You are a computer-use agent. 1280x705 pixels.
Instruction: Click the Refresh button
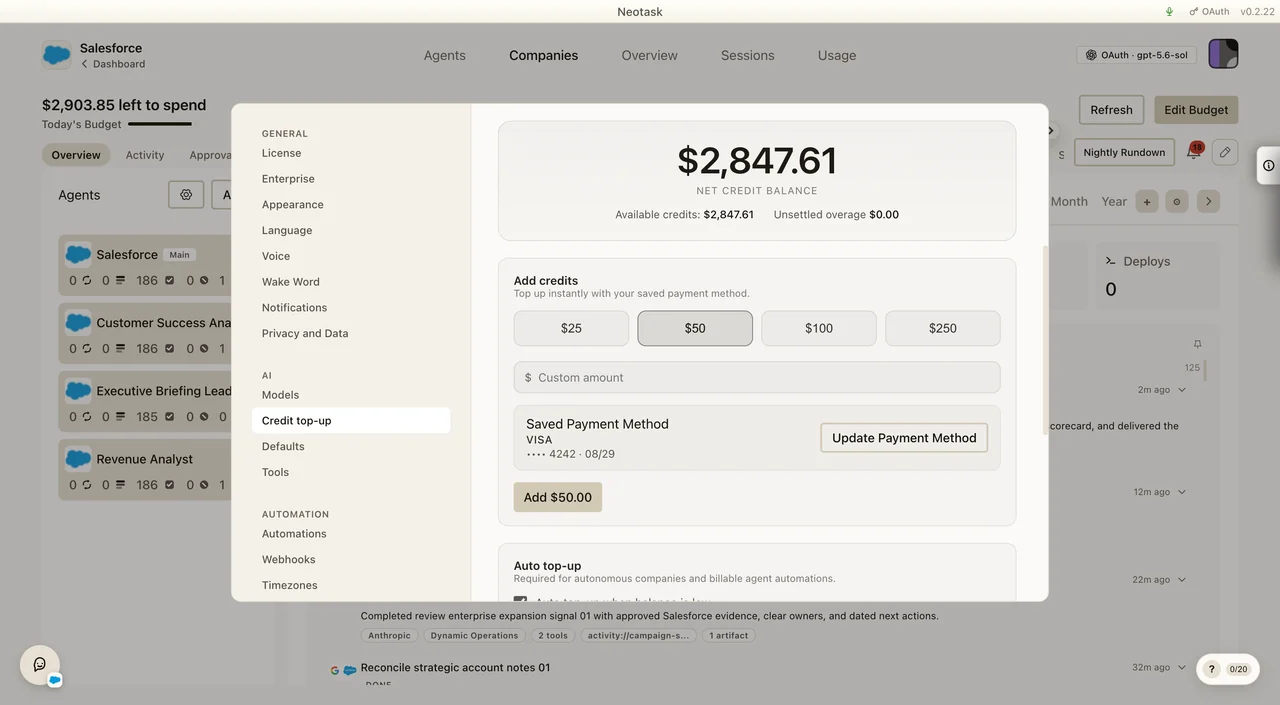(1111, 110)
